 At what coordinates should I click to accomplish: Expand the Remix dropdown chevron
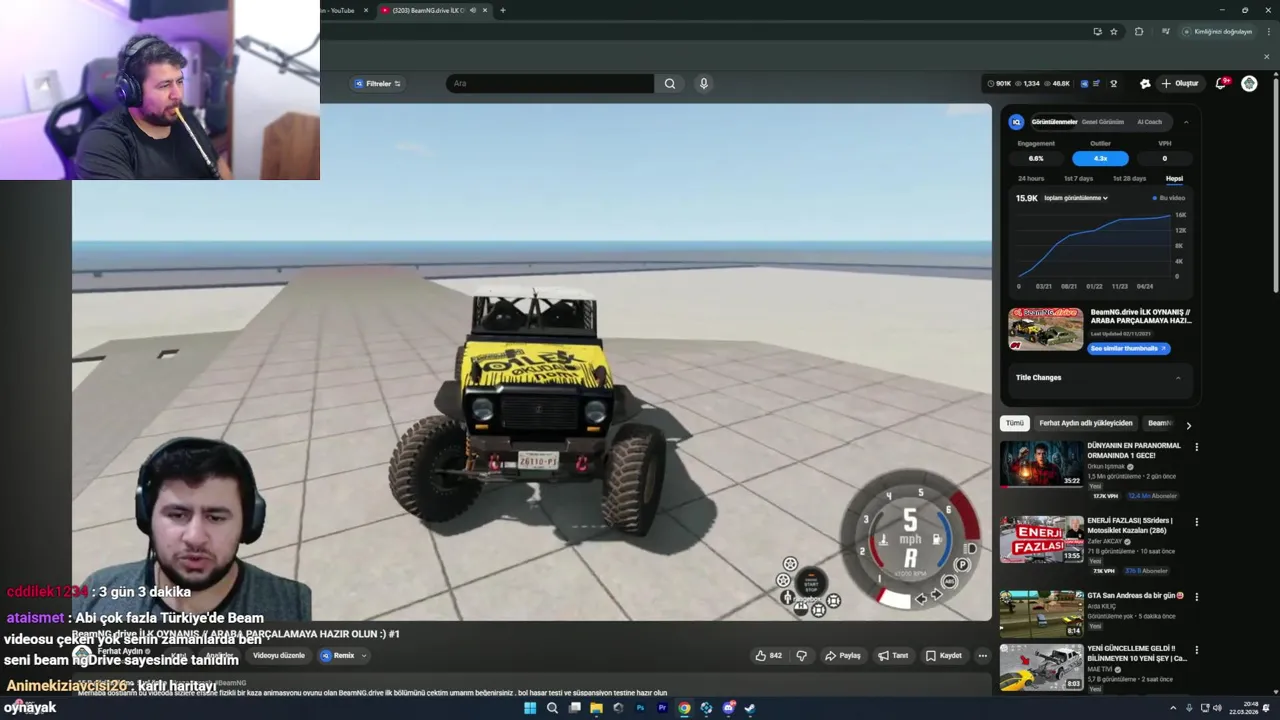point(364,656)
